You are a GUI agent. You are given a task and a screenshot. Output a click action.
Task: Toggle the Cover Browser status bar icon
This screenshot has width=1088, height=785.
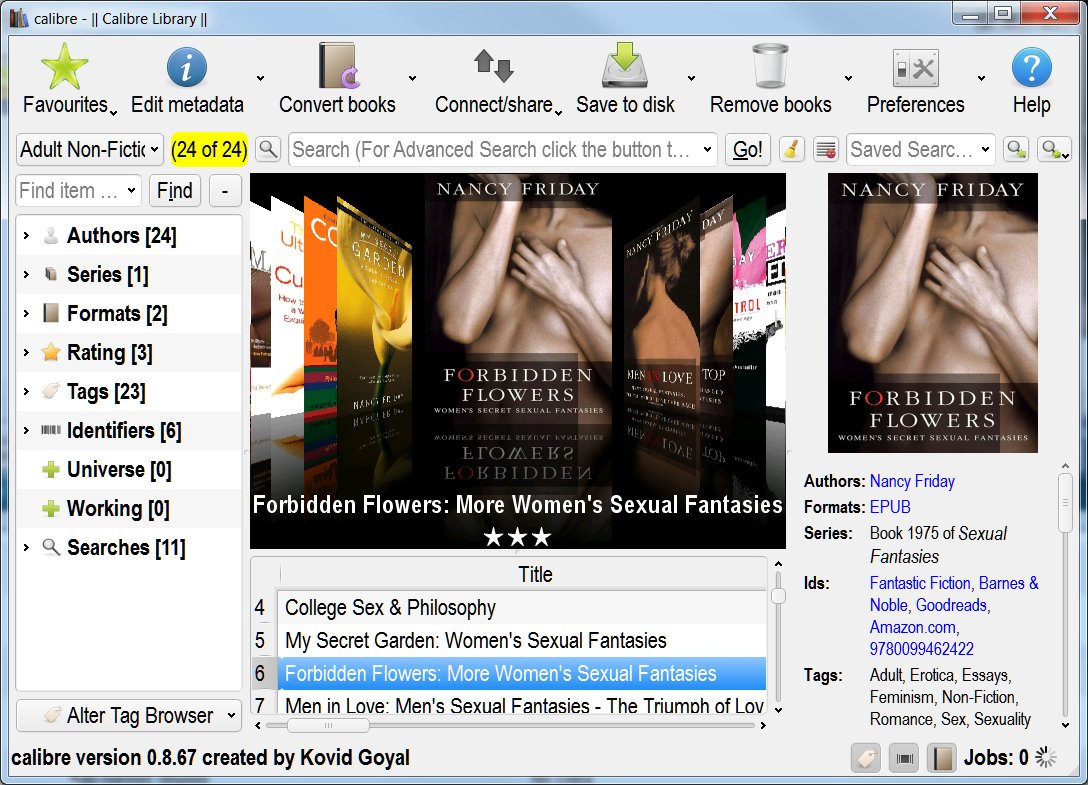click(904, 758)
